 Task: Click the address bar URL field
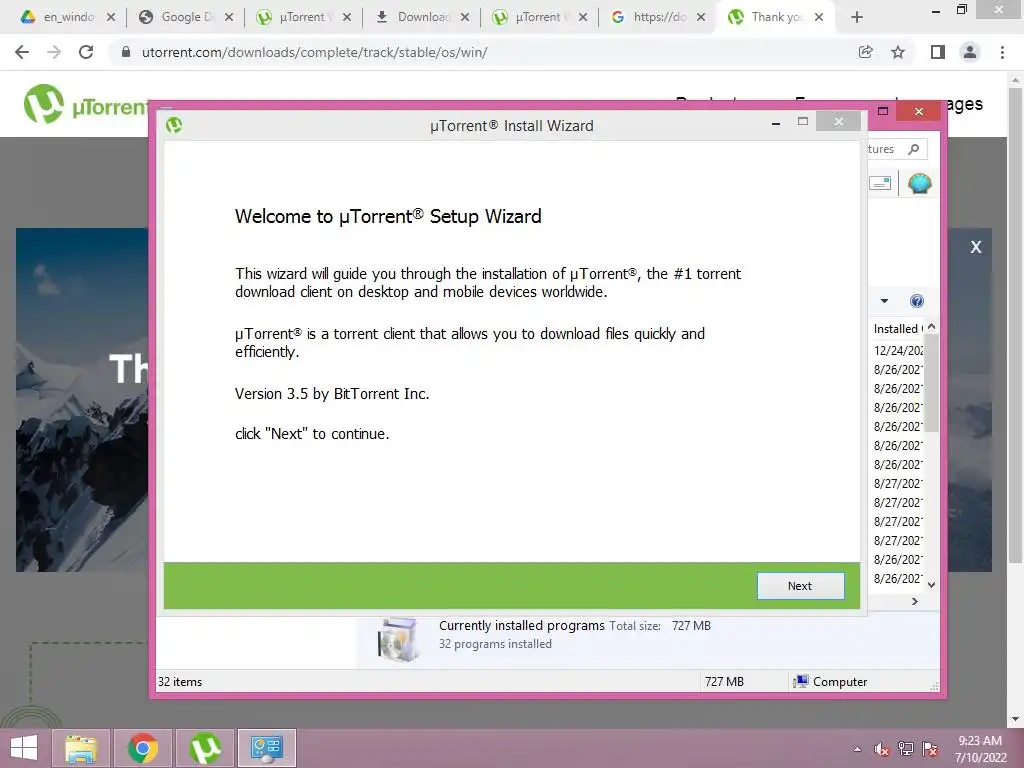point(483,52)
